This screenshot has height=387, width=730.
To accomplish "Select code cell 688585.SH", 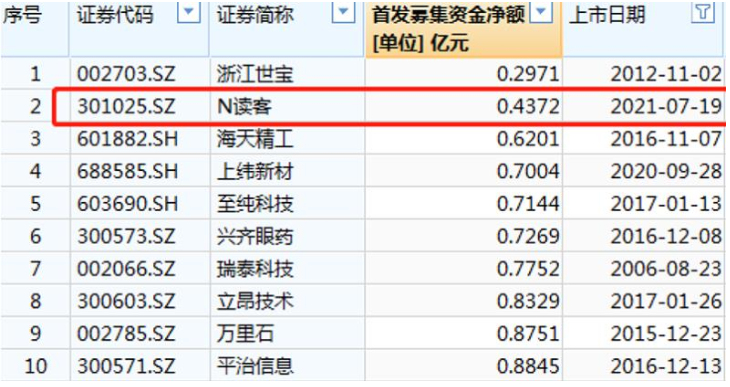I will (x=128, y=171).
